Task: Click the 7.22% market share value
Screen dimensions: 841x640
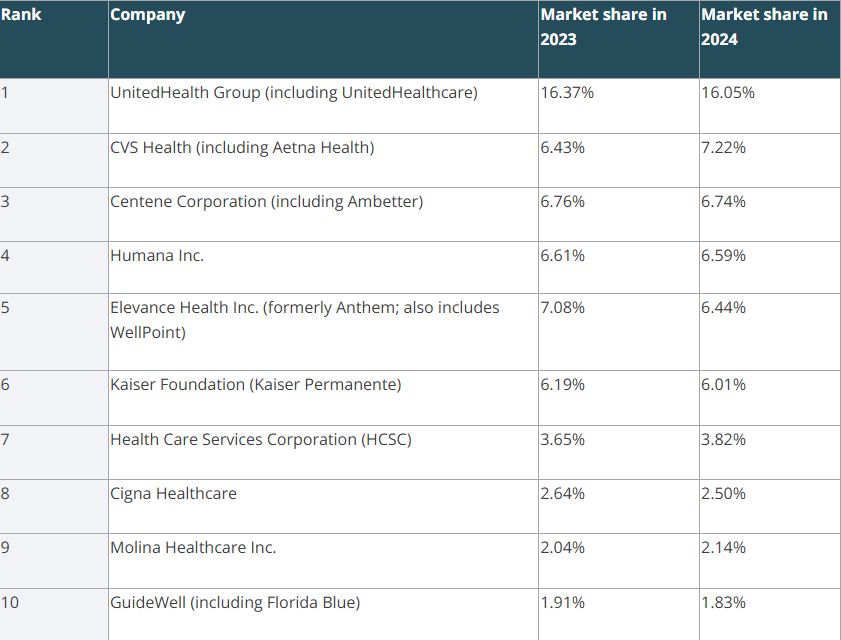Action: (724, 148)
